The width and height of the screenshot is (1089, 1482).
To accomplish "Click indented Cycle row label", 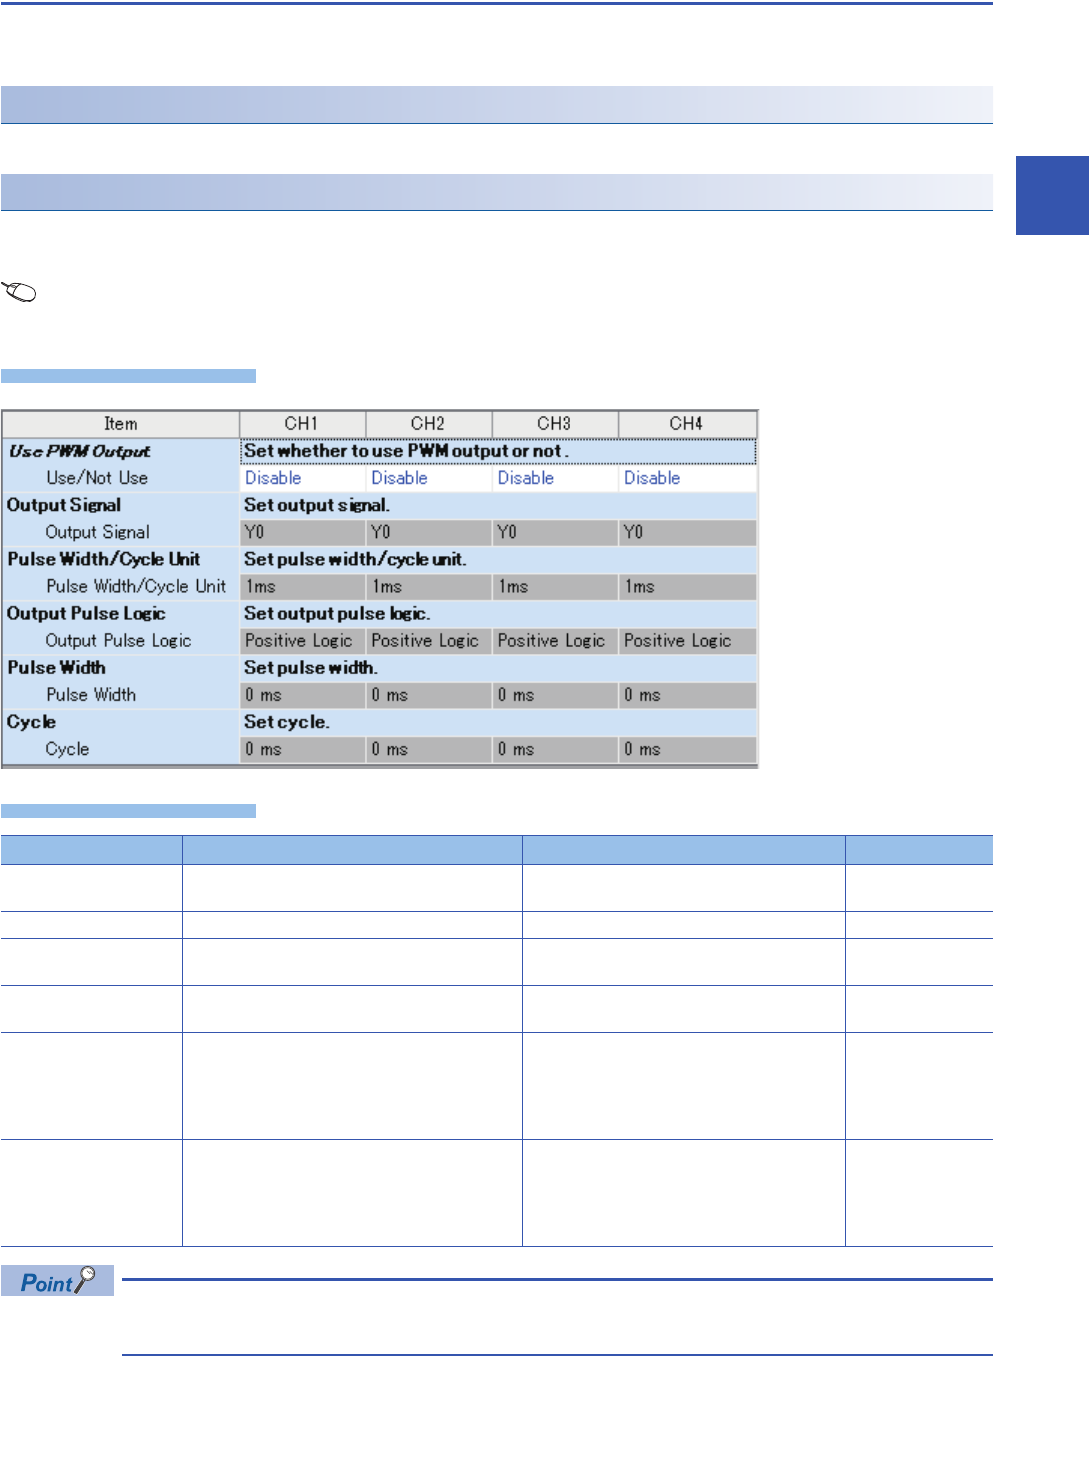I will 67,749.
